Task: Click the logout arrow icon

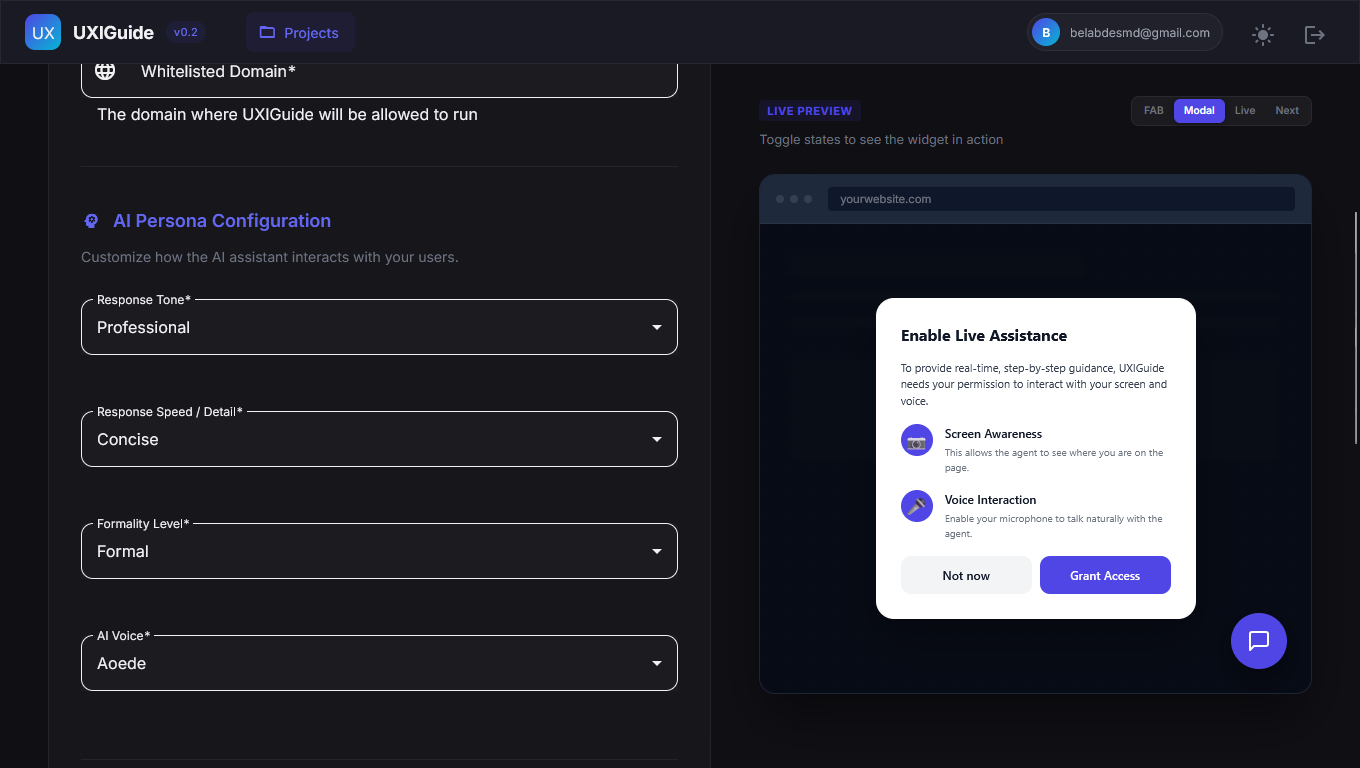Action: click(1315, 35)
